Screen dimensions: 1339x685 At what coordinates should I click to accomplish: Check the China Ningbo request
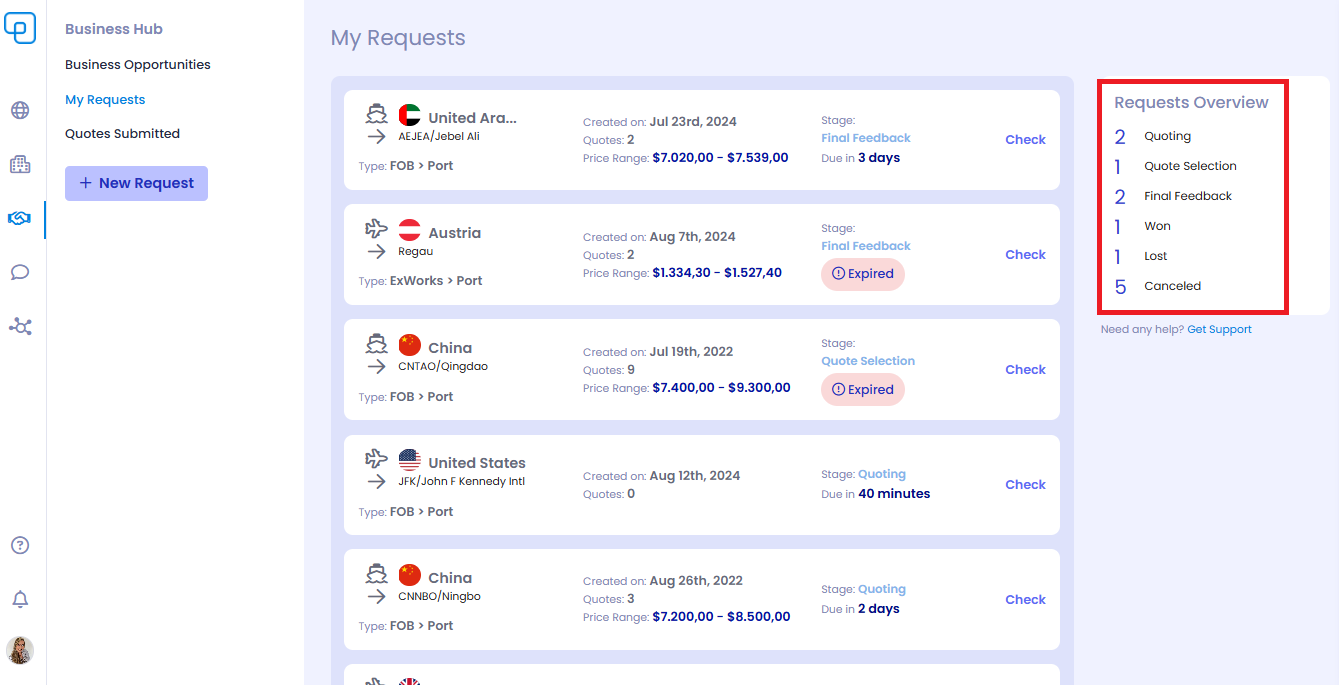coord(1025,600)
